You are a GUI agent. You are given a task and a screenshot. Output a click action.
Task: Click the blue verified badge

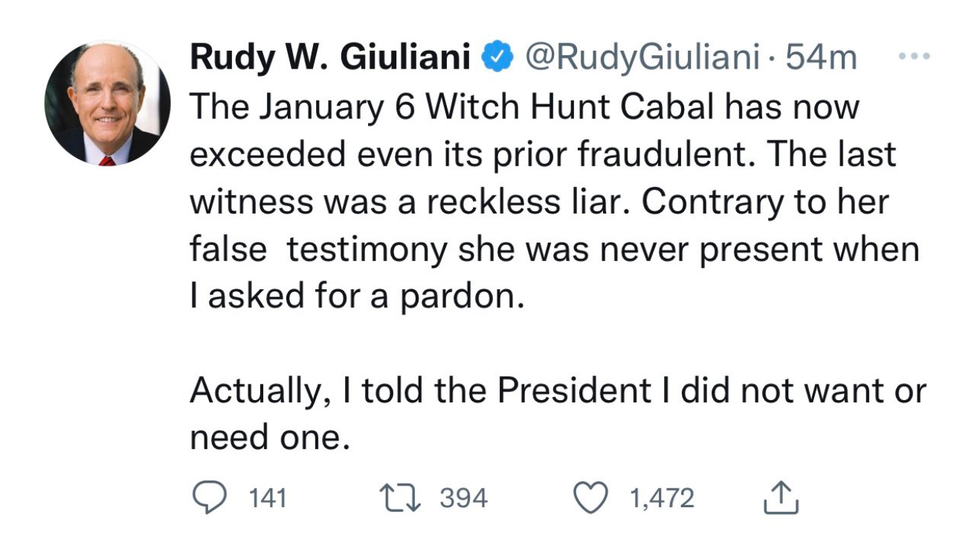click(x=494, y=59)
